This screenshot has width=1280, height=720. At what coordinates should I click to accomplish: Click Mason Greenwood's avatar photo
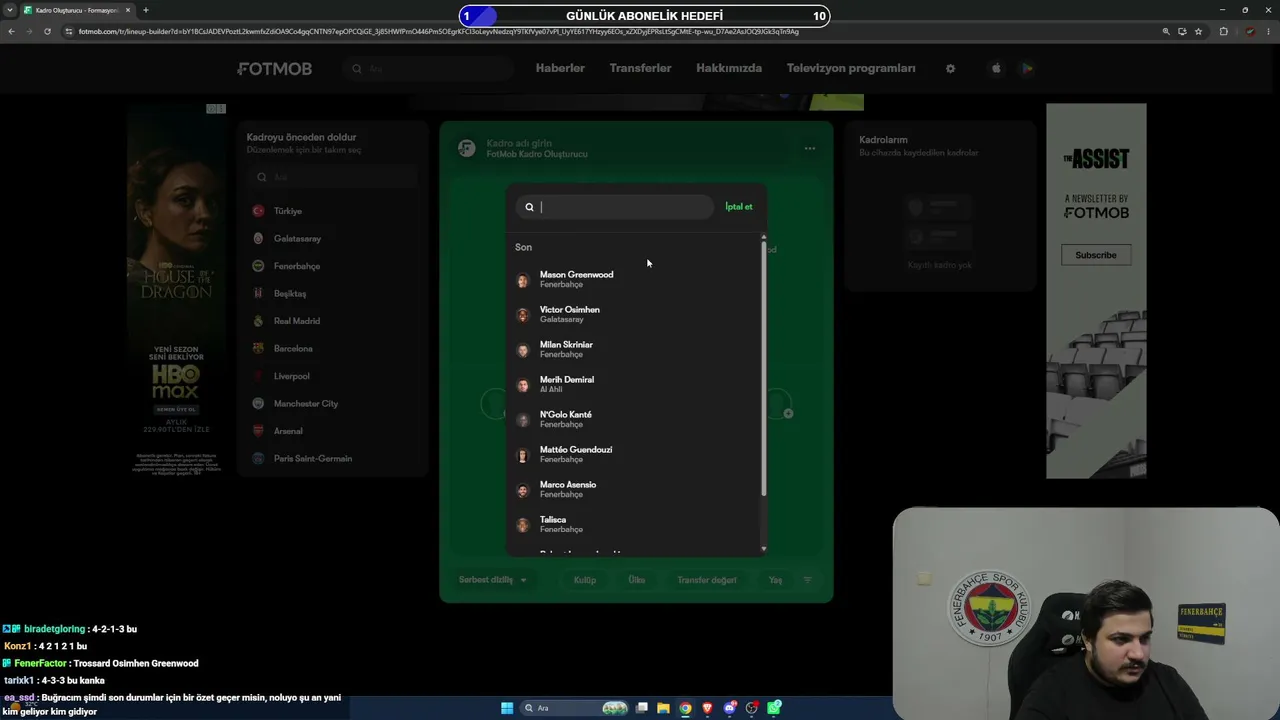pos(522,280)
